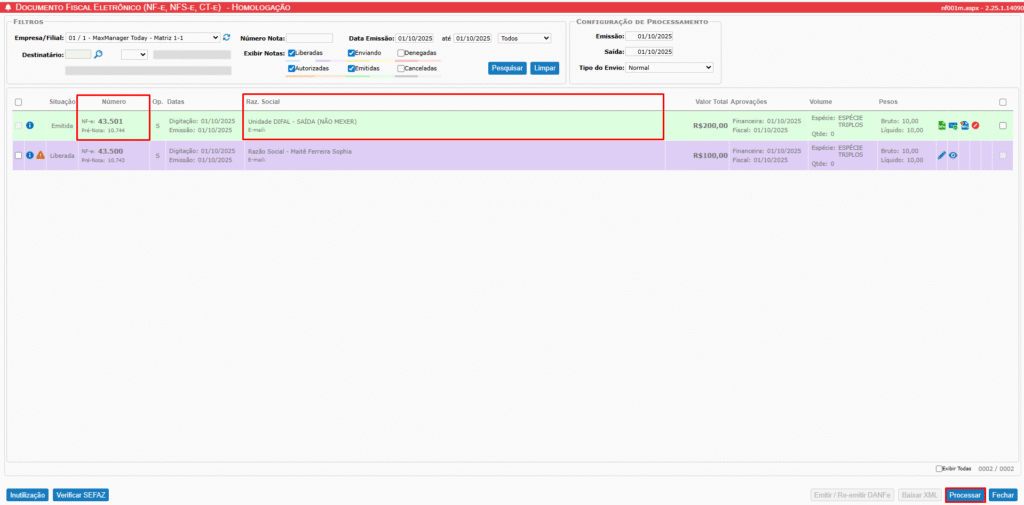1024x505 pixels.
Task: Click the green document icon on the Emitida row
Action: [x=941, y=125]
